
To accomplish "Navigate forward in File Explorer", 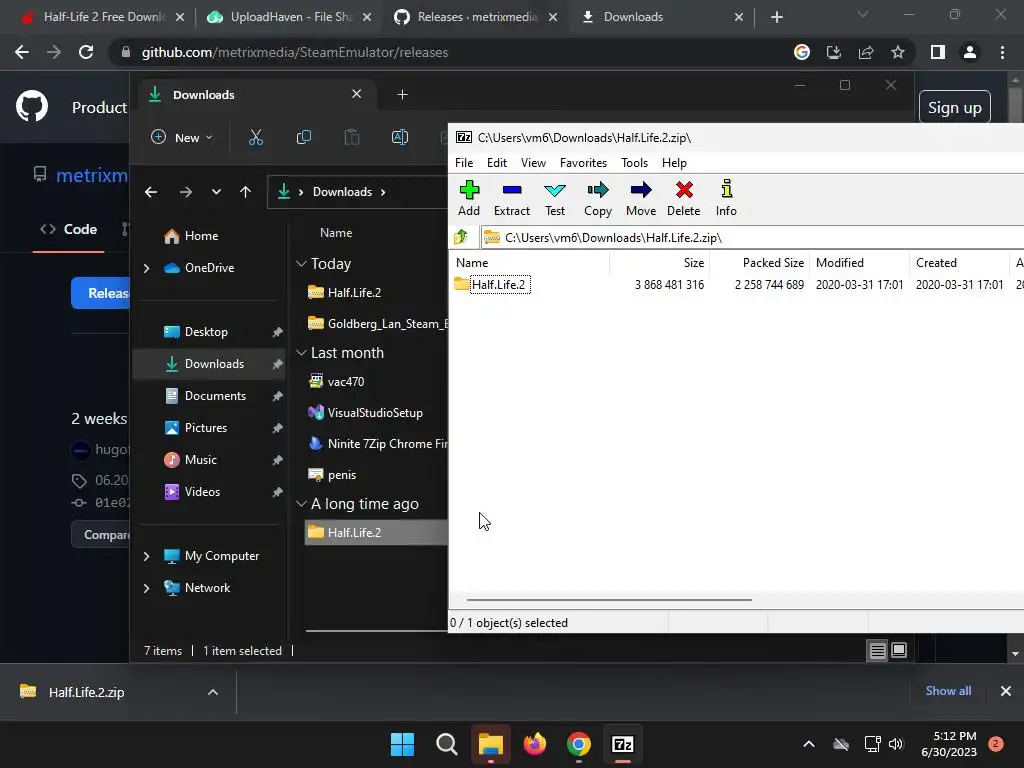I will coord(185,192).
